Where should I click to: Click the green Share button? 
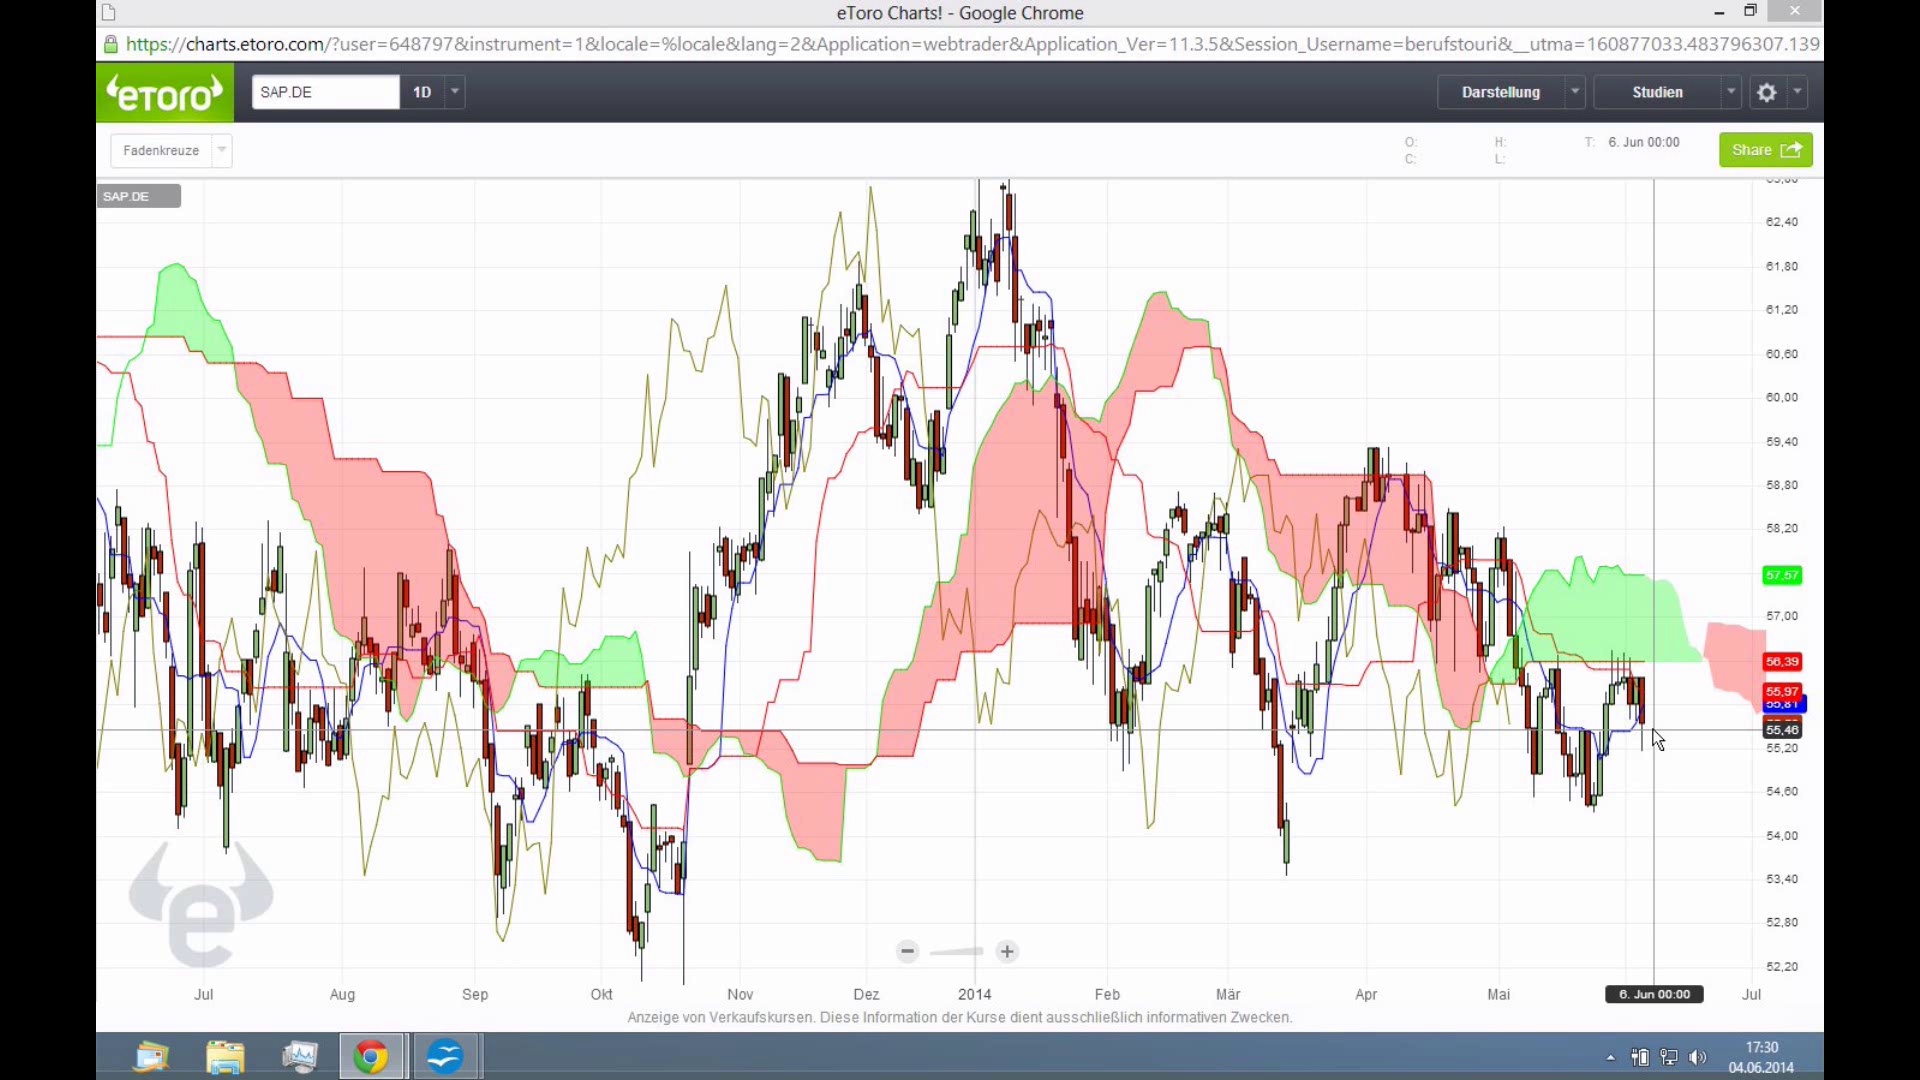point(1765,150)
